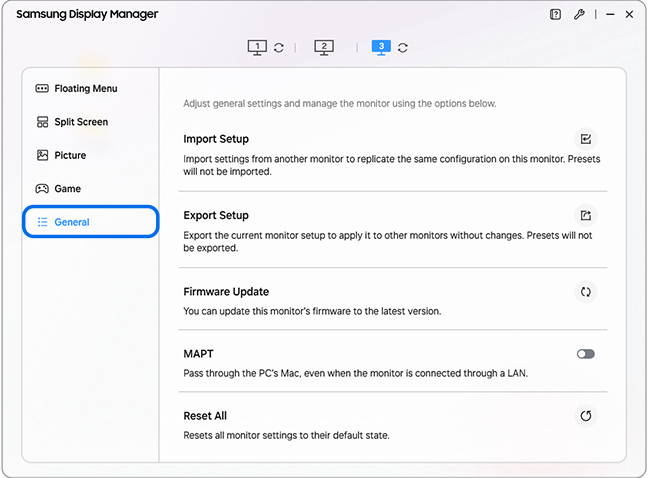Open the wrench settings icon
The image size is (649, 478).
coord(579,15)
